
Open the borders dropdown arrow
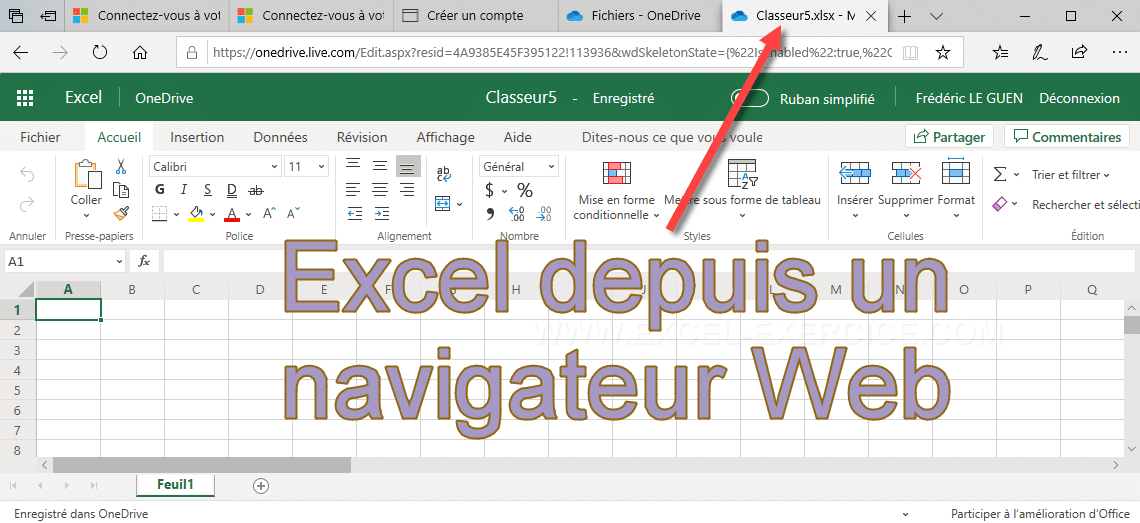[176, 214]
